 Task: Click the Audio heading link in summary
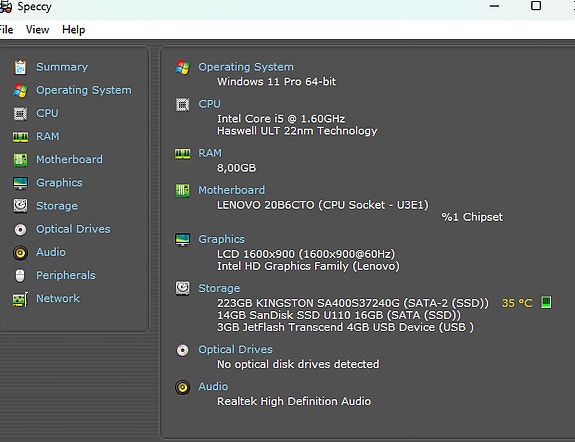click(x=213, y=387)
